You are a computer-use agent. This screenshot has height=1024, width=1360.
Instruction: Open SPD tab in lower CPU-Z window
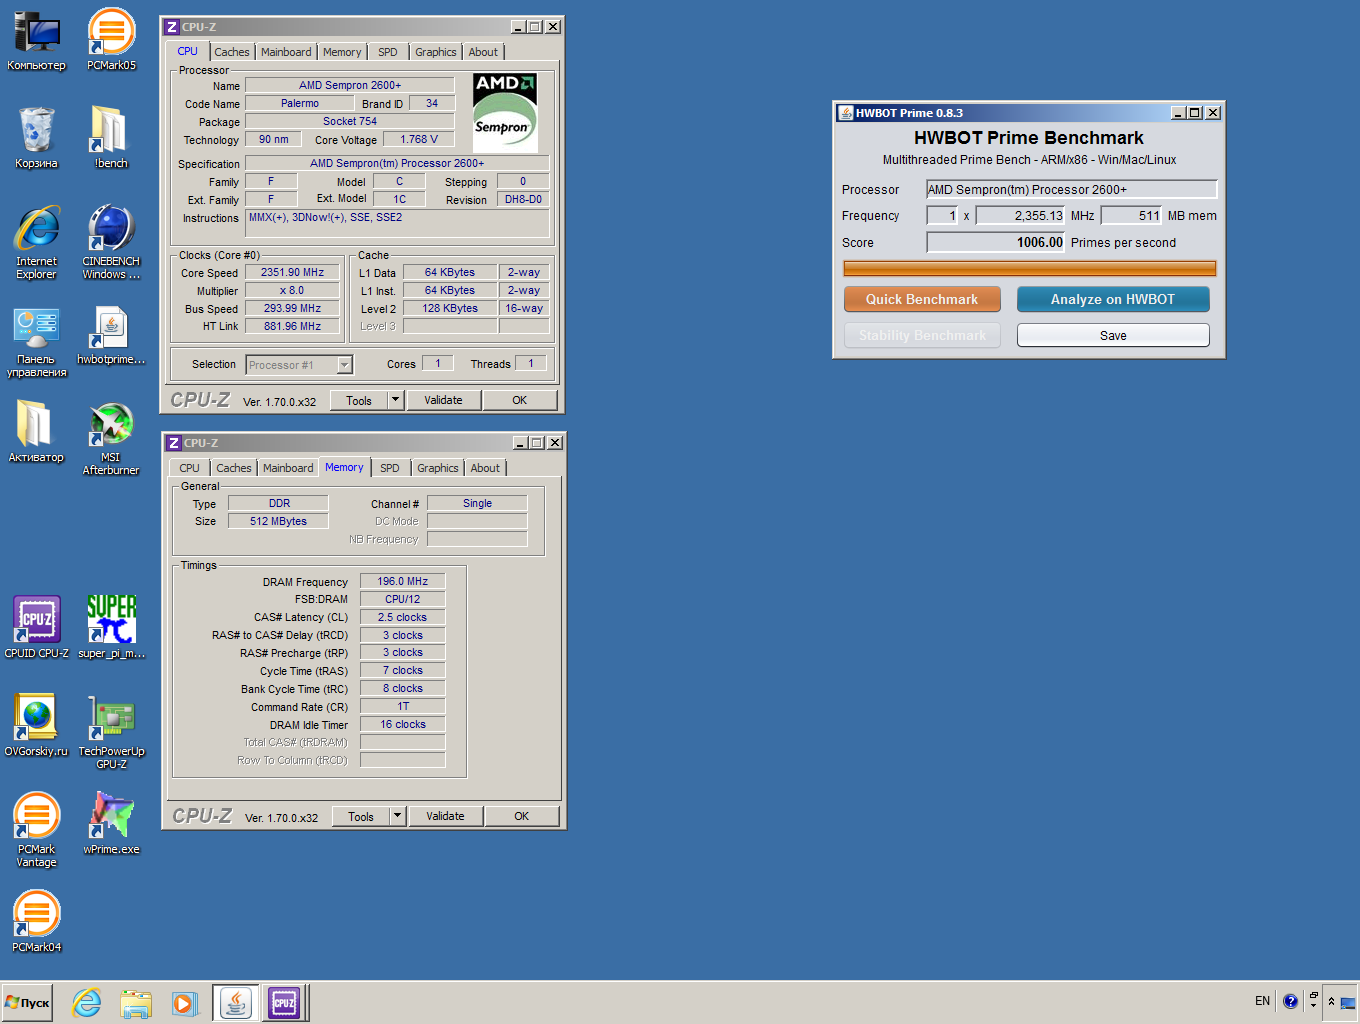click(x=390, y=468)
